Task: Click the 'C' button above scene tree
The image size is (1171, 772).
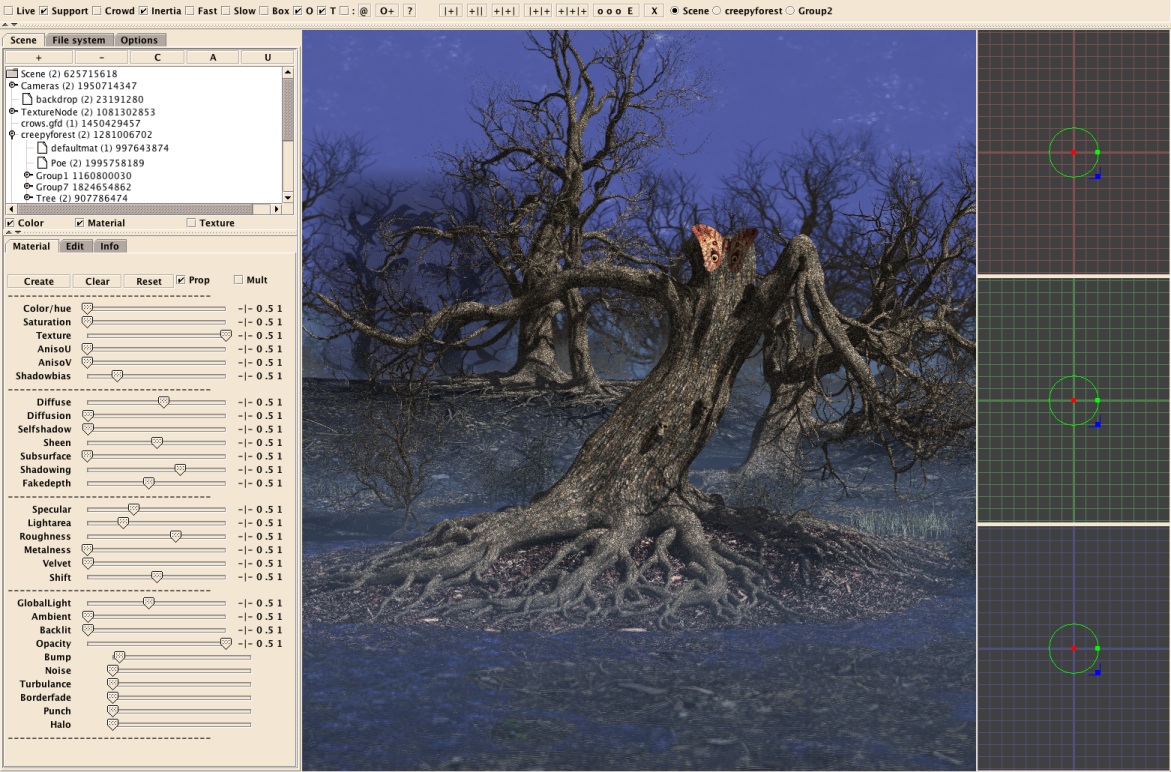Action: coord(158,57)
